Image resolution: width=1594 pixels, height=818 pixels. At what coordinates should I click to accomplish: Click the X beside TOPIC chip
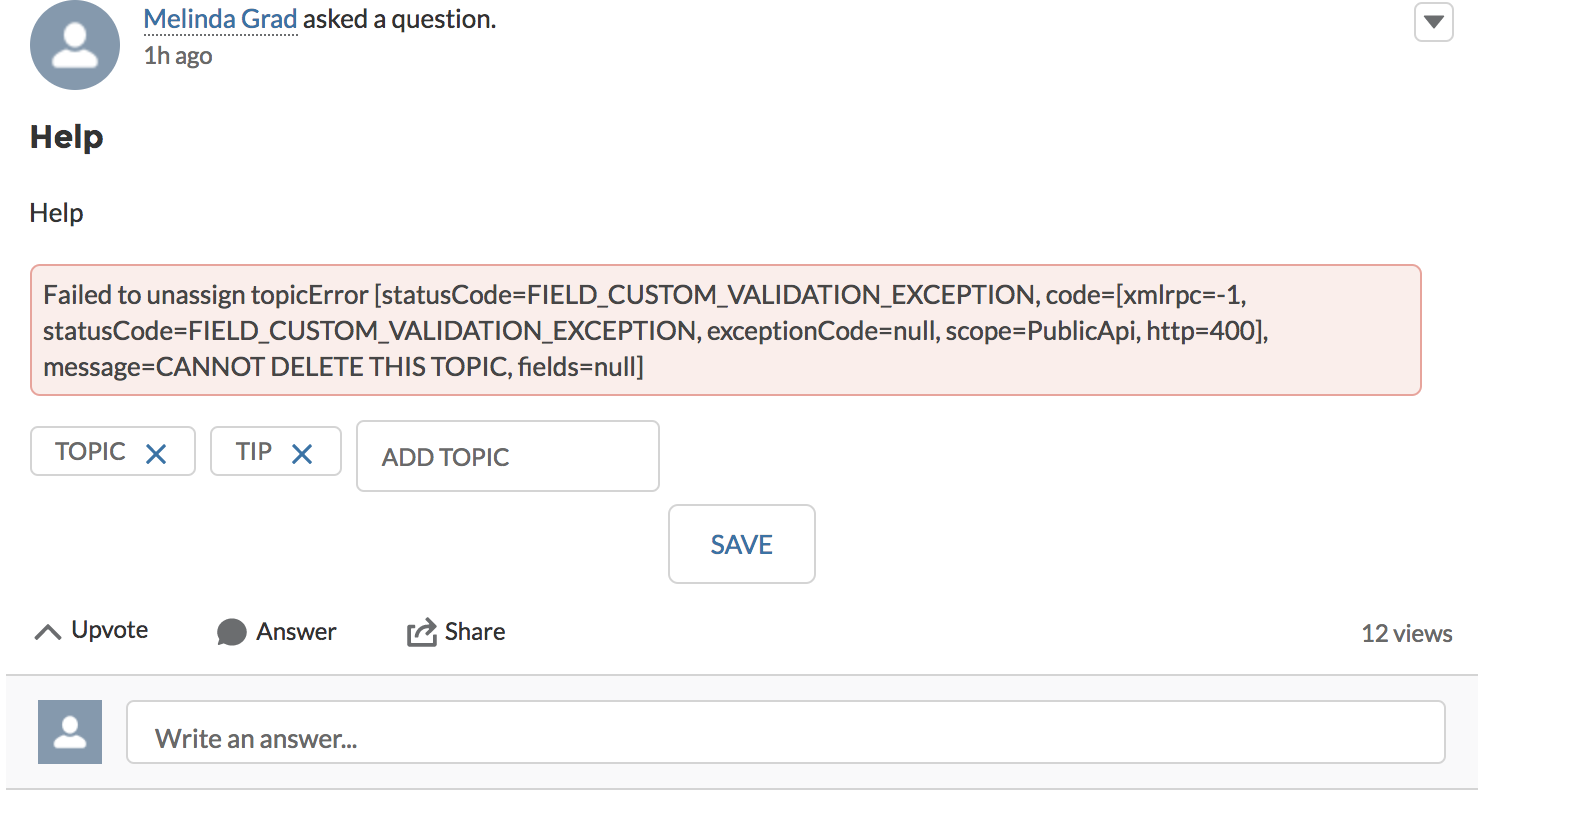156,452
